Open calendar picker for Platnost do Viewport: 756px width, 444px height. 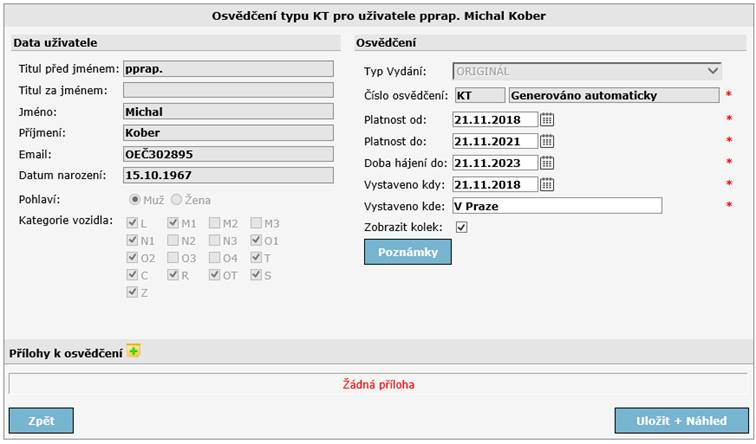tap(547, 141)
